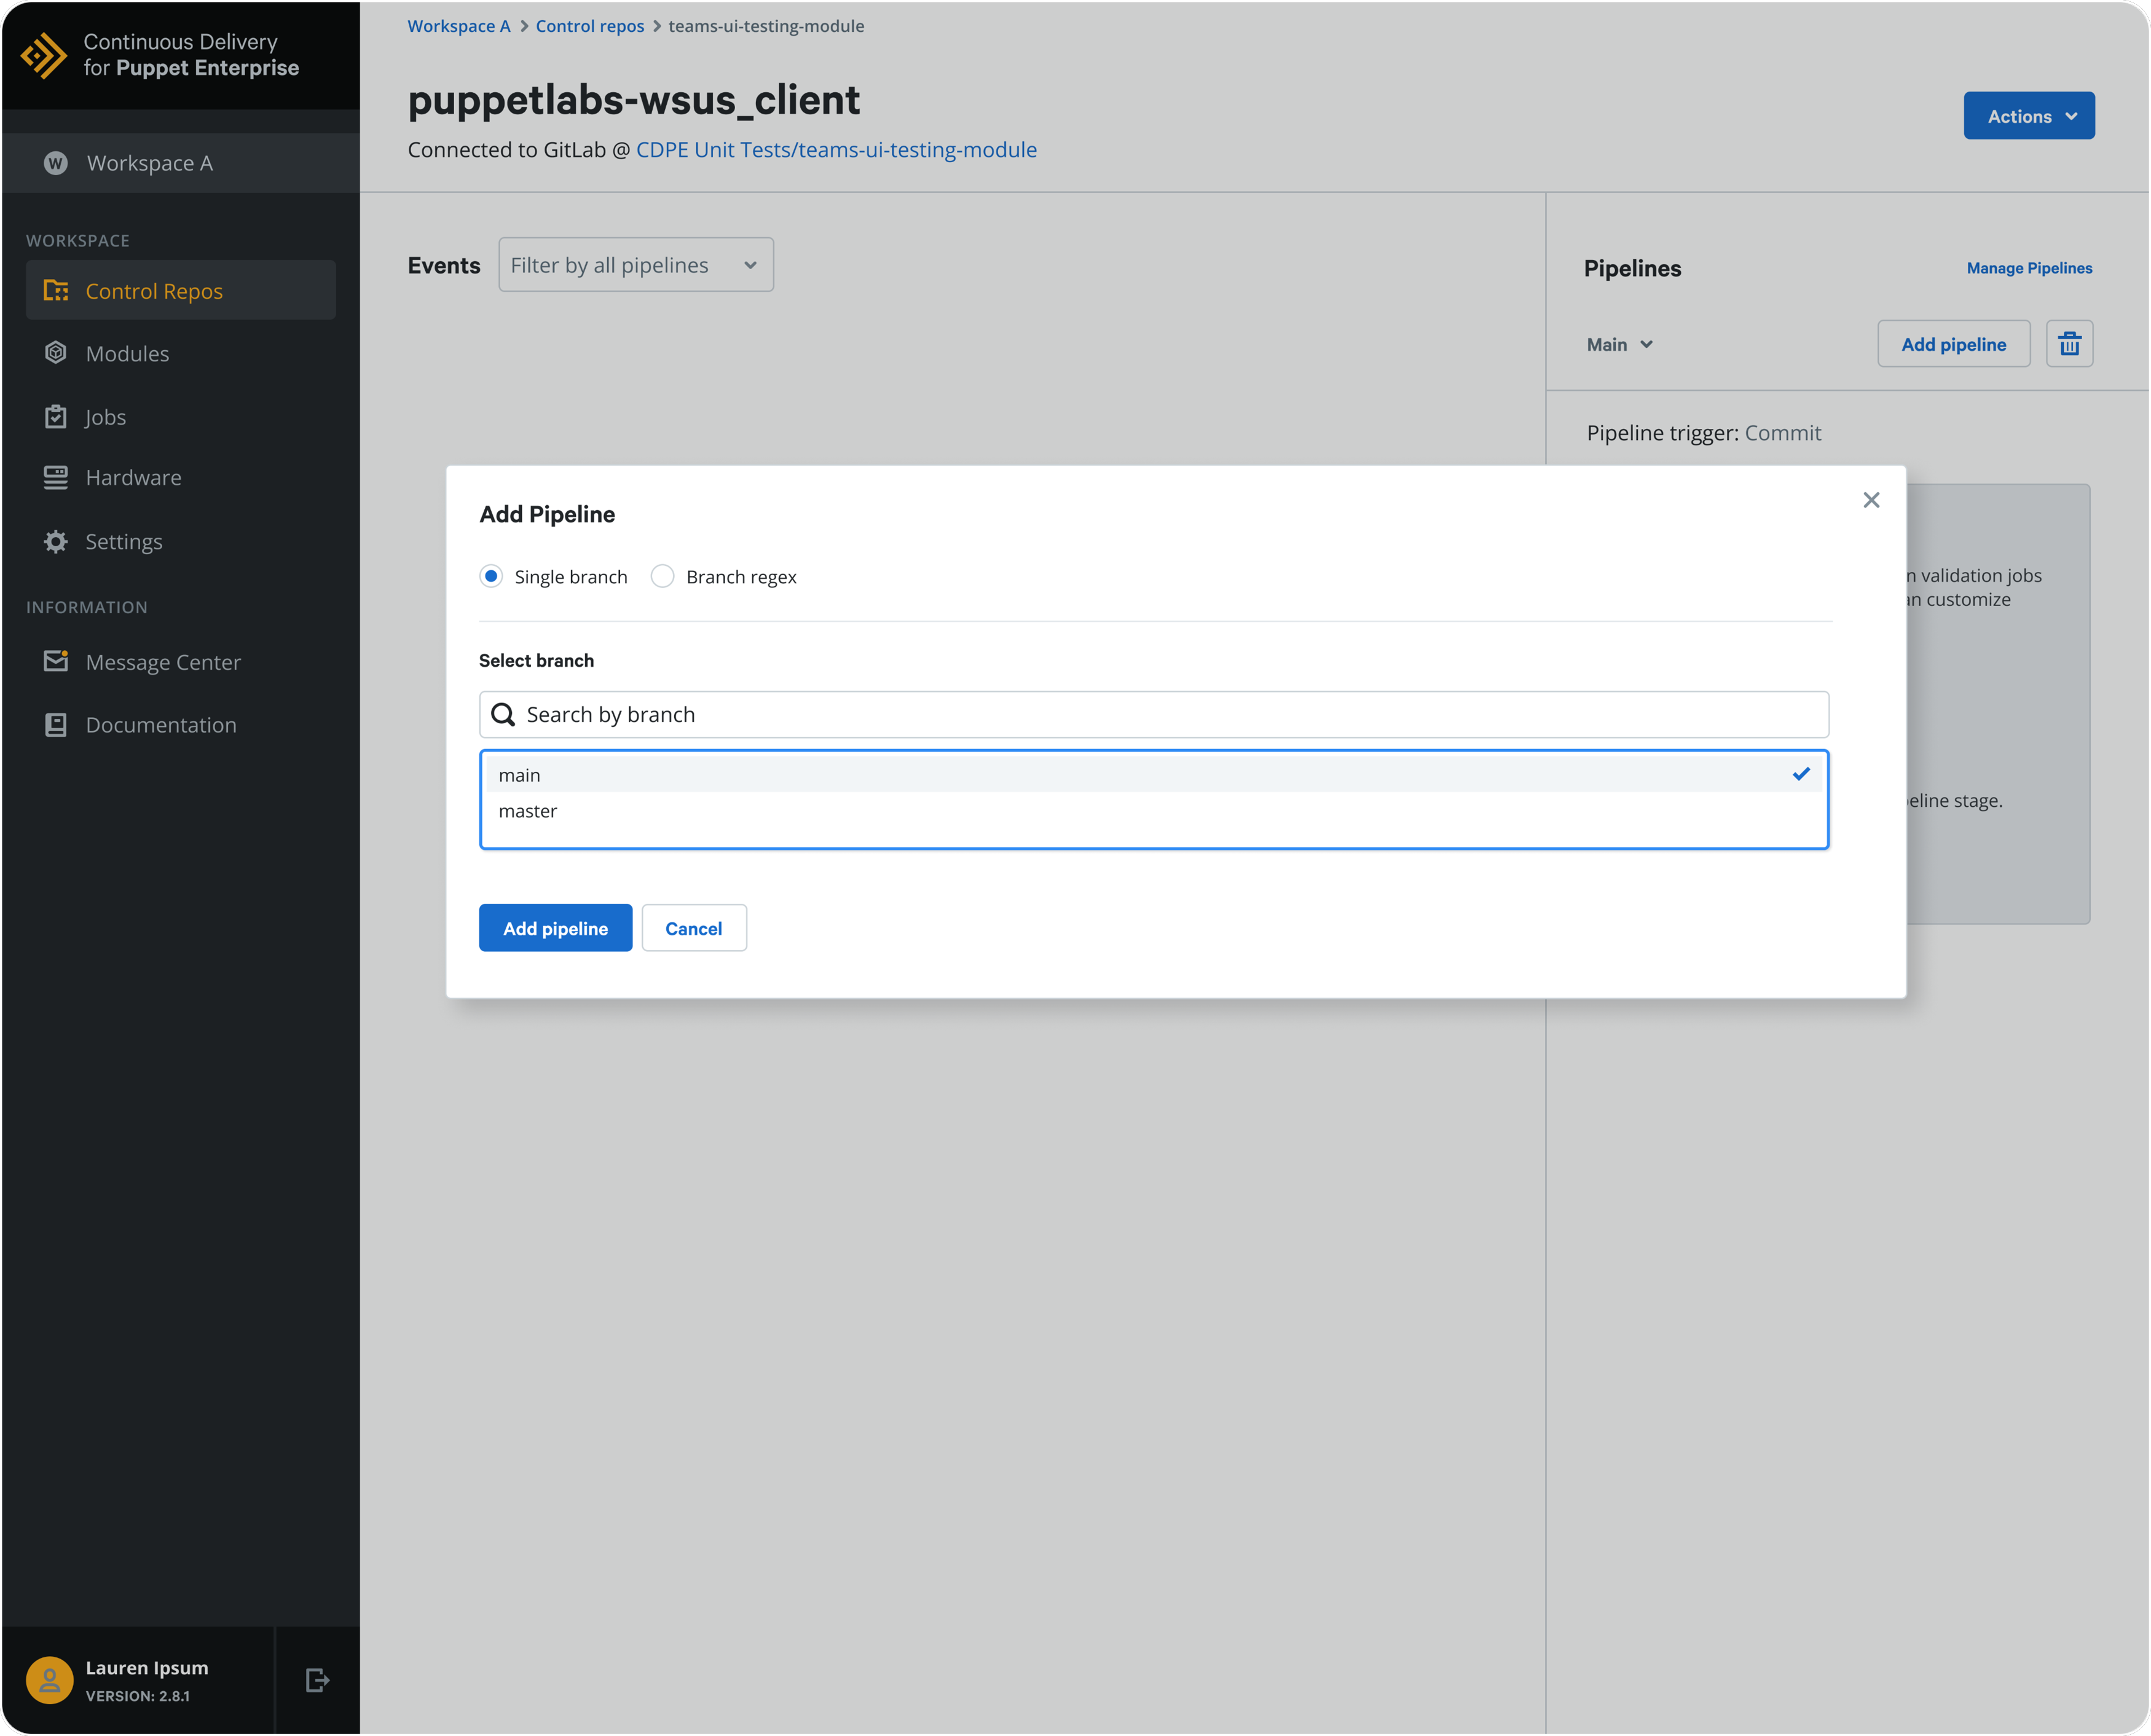Click the search magnifier icon
The width and height of the screenshot is (2151, 1736).
point(503,714)
